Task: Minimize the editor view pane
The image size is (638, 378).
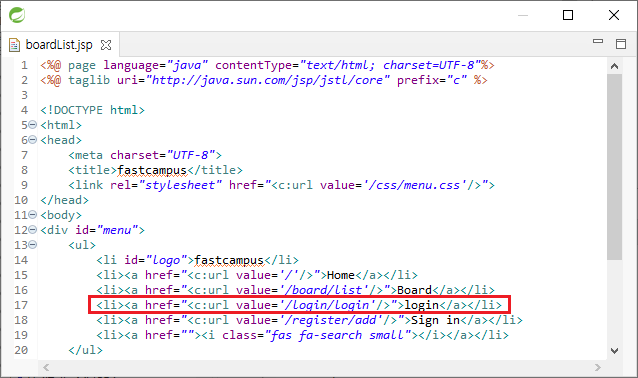Action: 598,41
